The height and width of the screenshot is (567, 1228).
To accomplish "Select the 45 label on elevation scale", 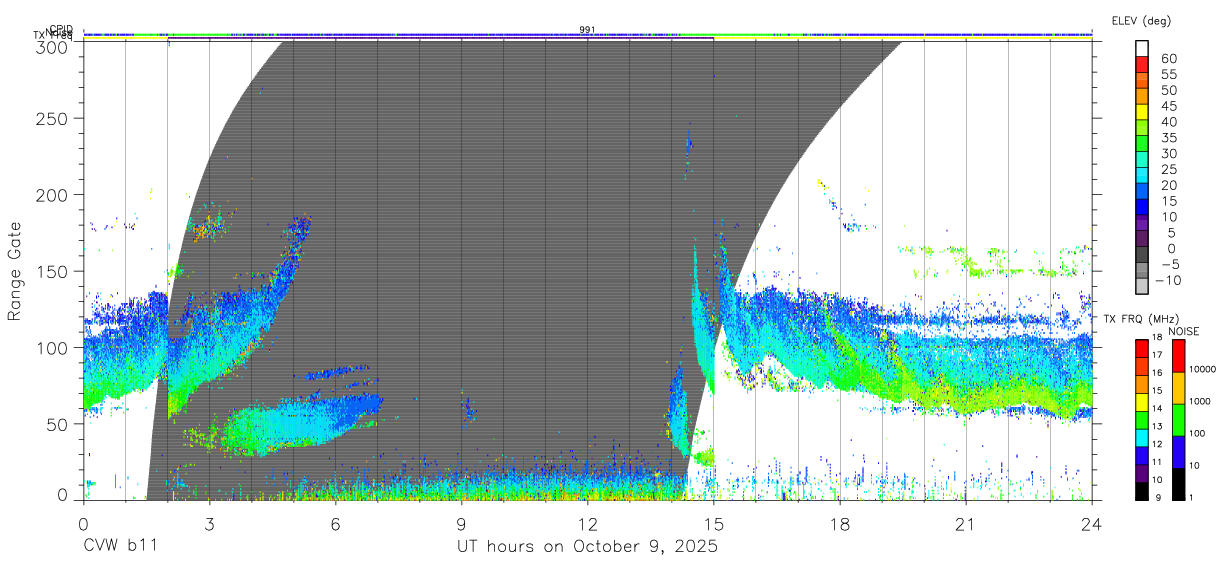I will pyautogui.click(x=1168, y=106).
